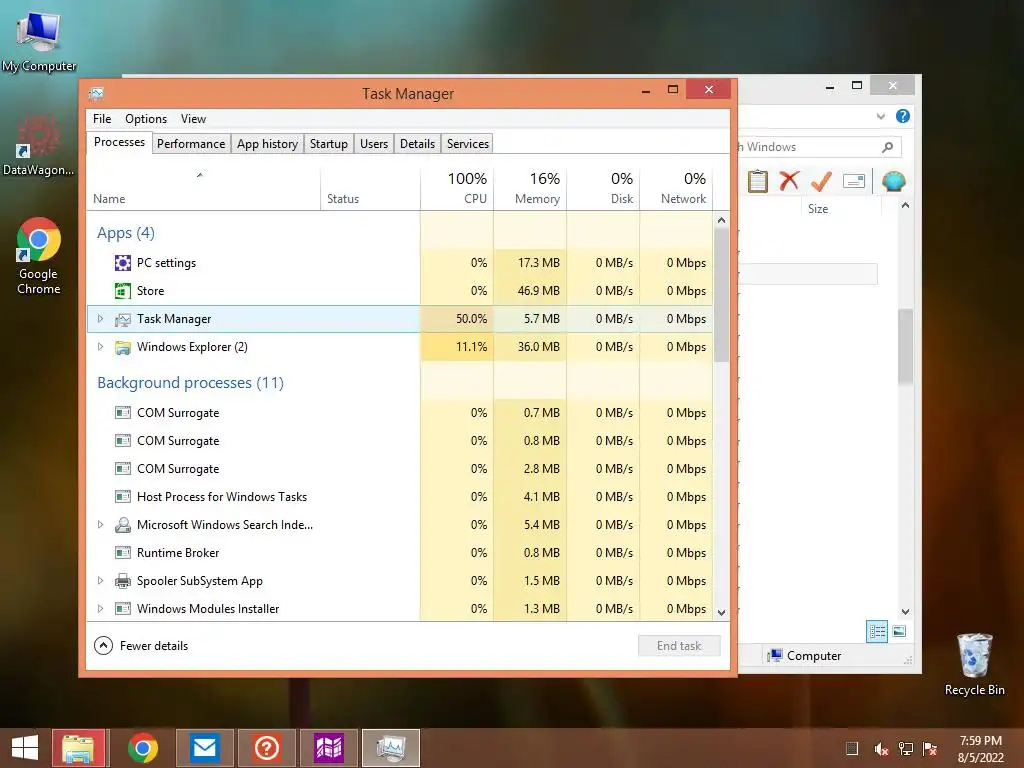Click the touch keyboard tray icon
The image size is (1024, 768).
tap(852, 748)
